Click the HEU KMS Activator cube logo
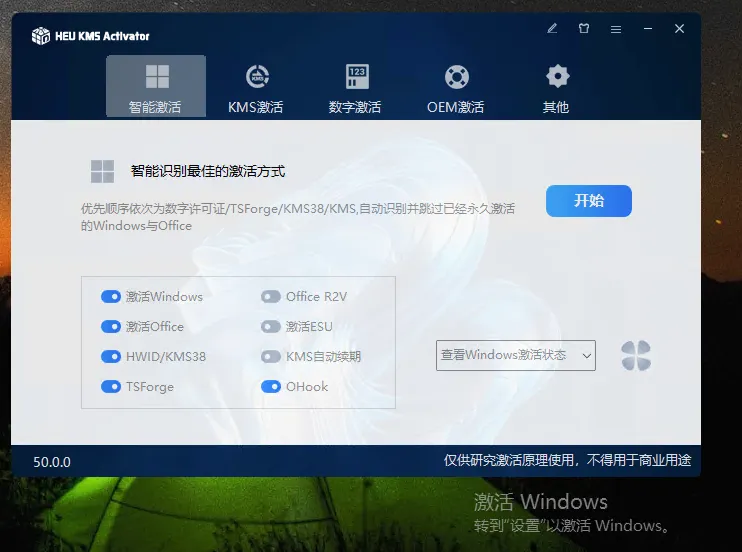The width and height of the screenshot is (742, 552). 41,36
